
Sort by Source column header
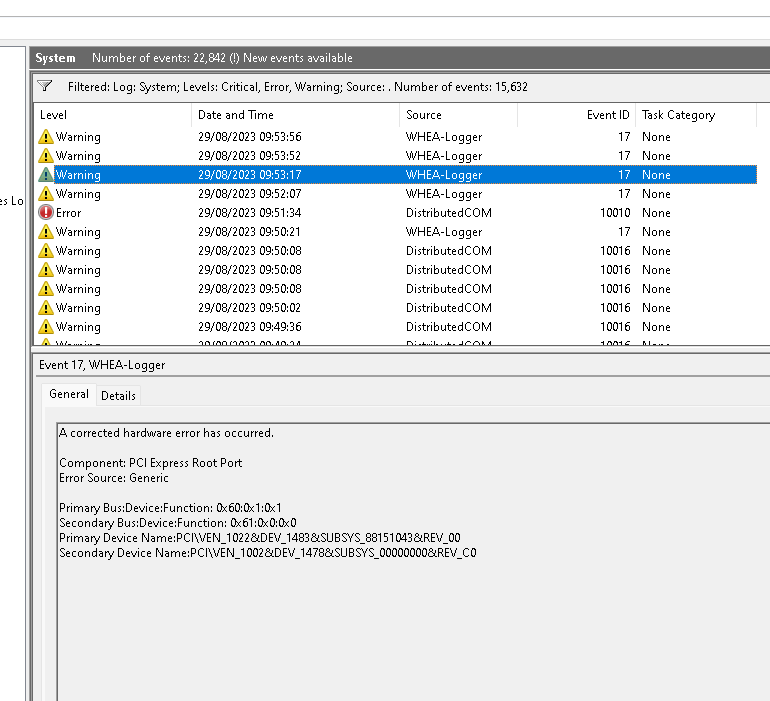pos(459,115)
